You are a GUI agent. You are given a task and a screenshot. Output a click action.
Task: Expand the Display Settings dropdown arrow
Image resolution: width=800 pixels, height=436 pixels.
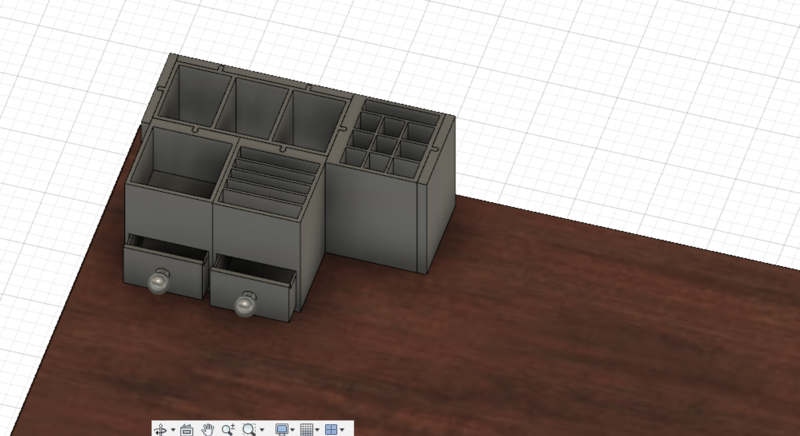[x=292, y=430]
